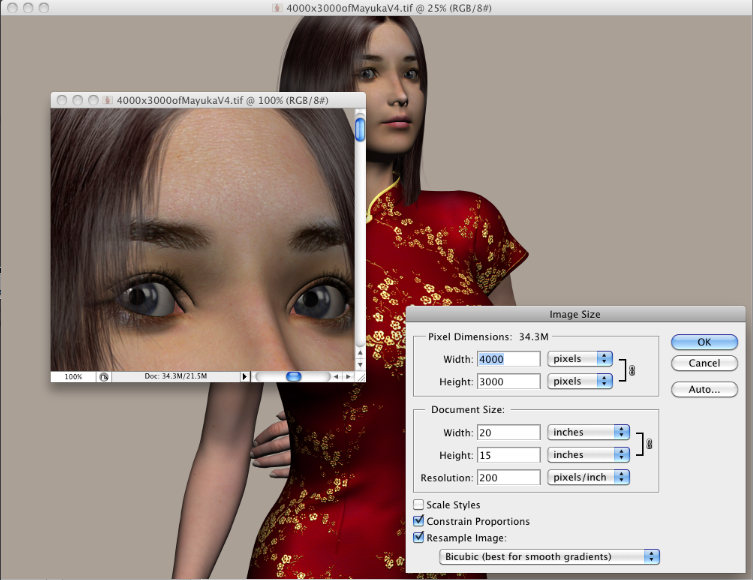This screenshot has width=753, height=580.
Task: Click the file proxy icon in the 100% window title
Action: point(109,100)
